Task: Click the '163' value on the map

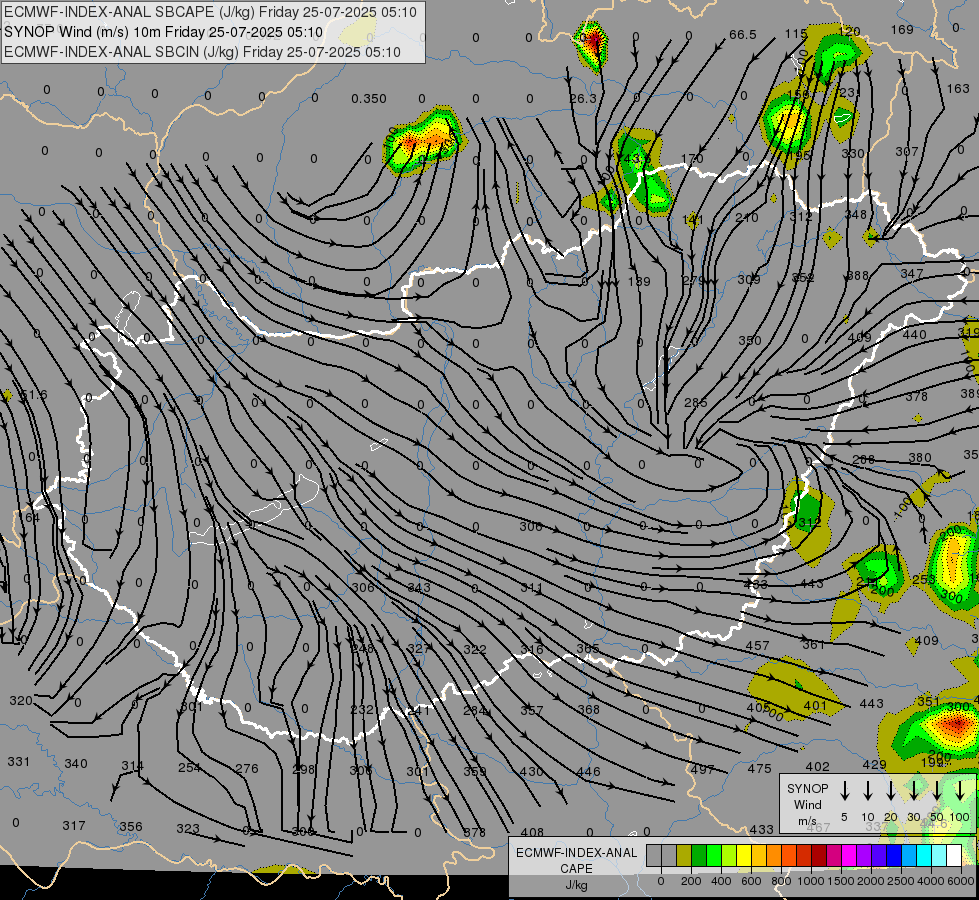Action: coord(958,89)
